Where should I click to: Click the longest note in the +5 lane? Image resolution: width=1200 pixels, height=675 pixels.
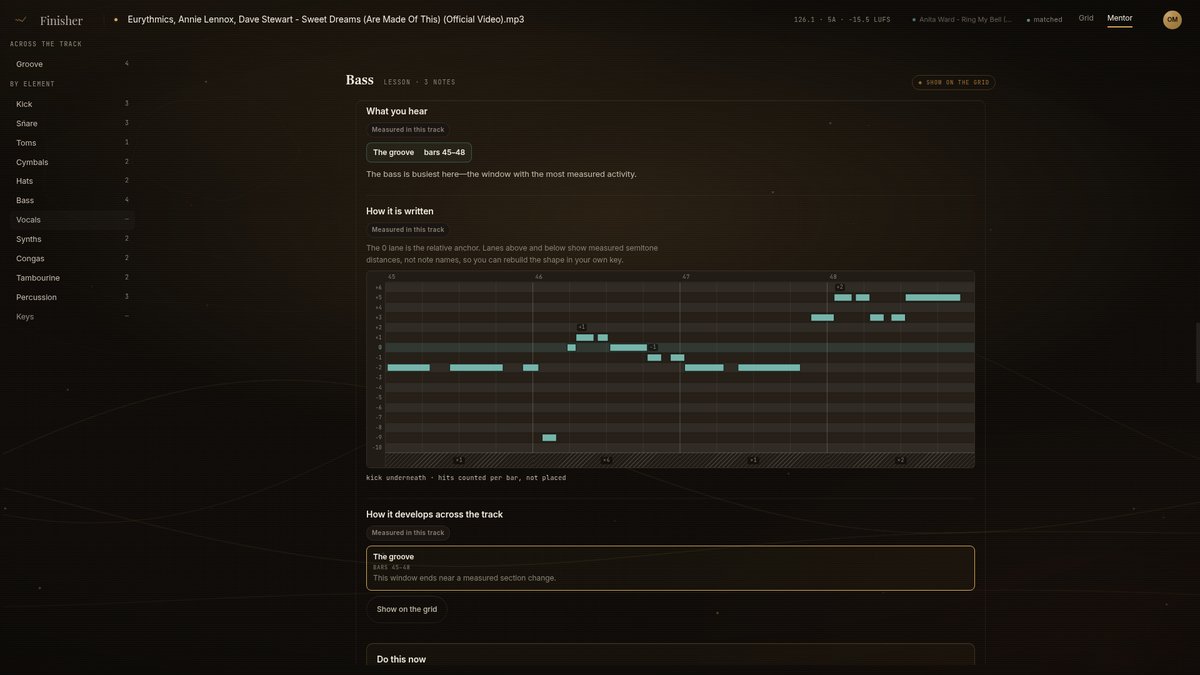click(933, 297)
